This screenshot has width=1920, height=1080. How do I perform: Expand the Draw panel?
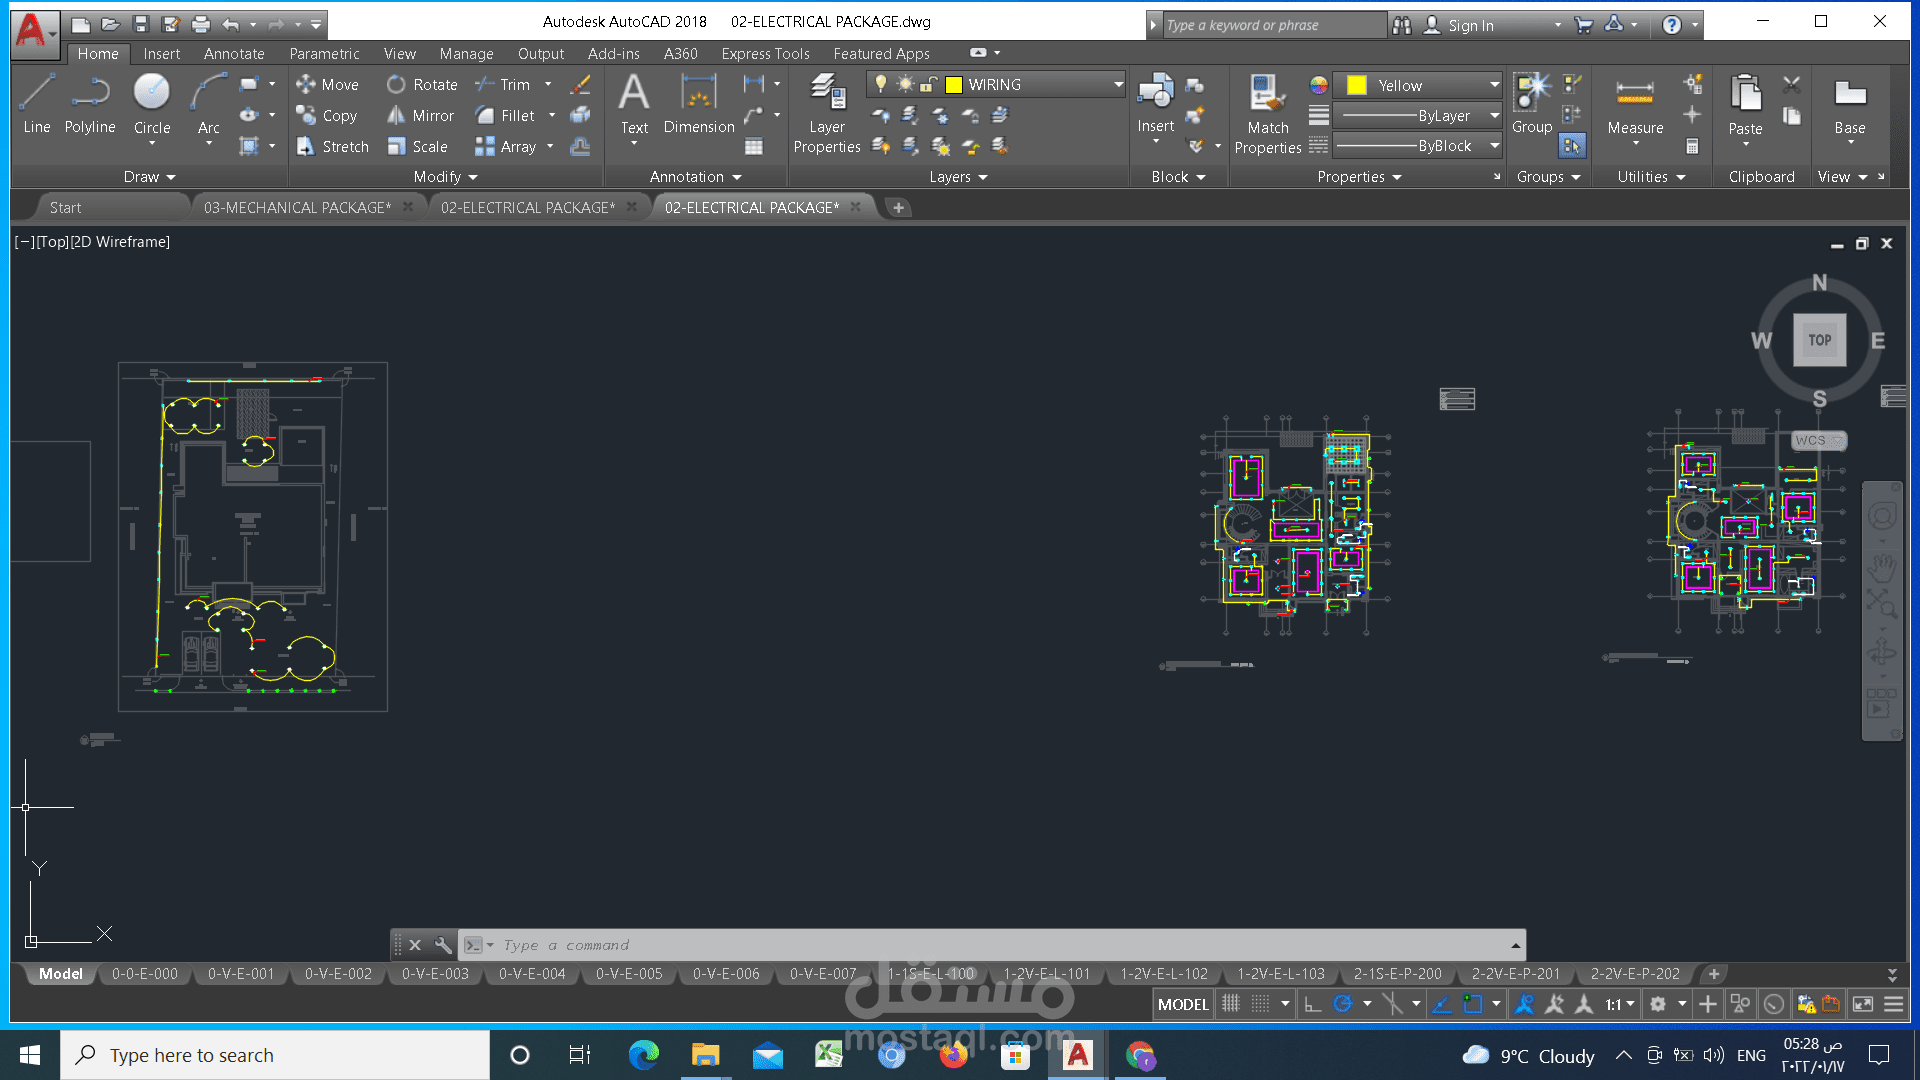(150, 177)
